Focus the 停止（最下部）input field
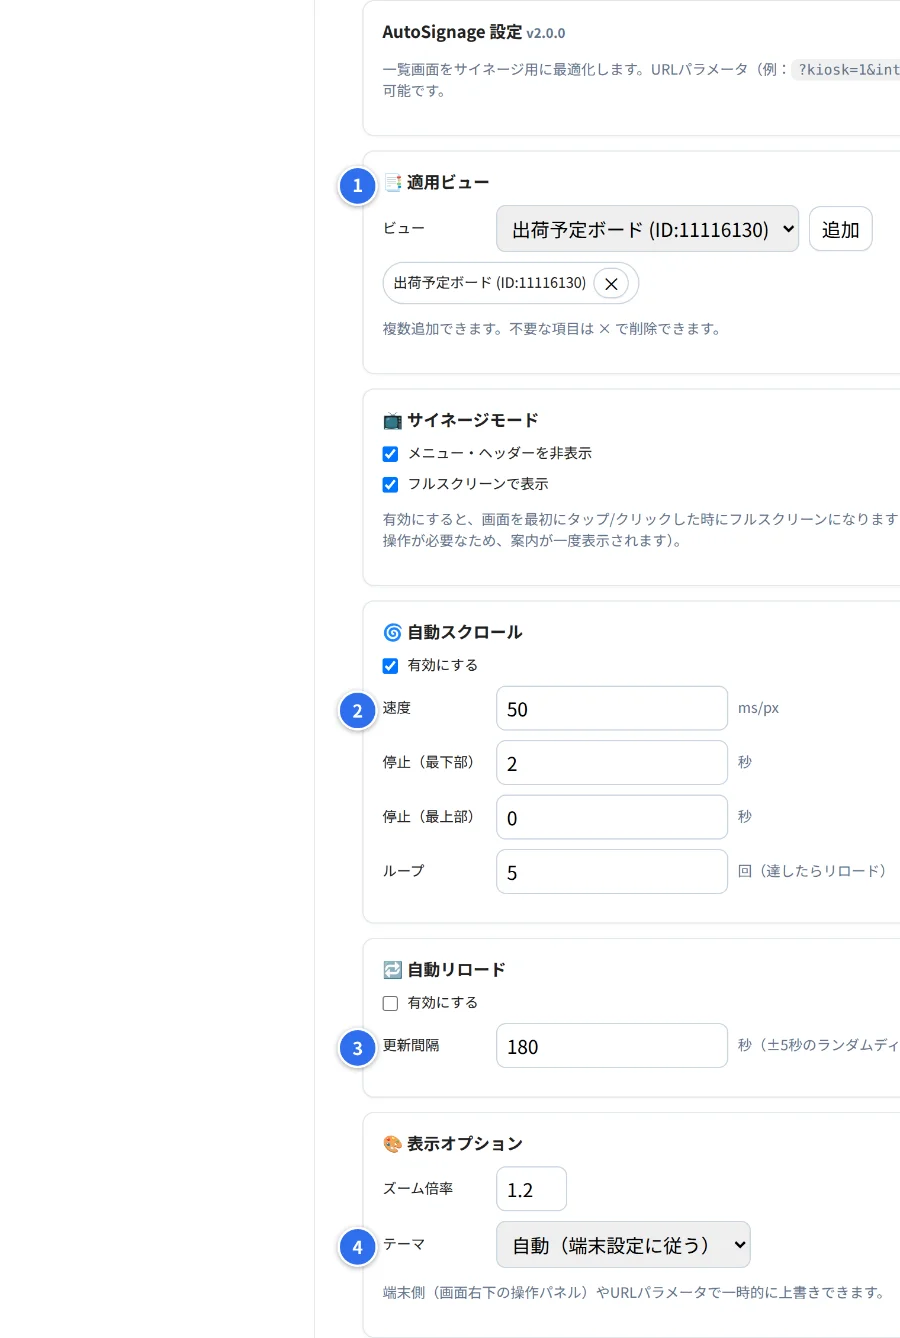The height and width of the screenshot is (1338, 900). click(x=612, y=763)
